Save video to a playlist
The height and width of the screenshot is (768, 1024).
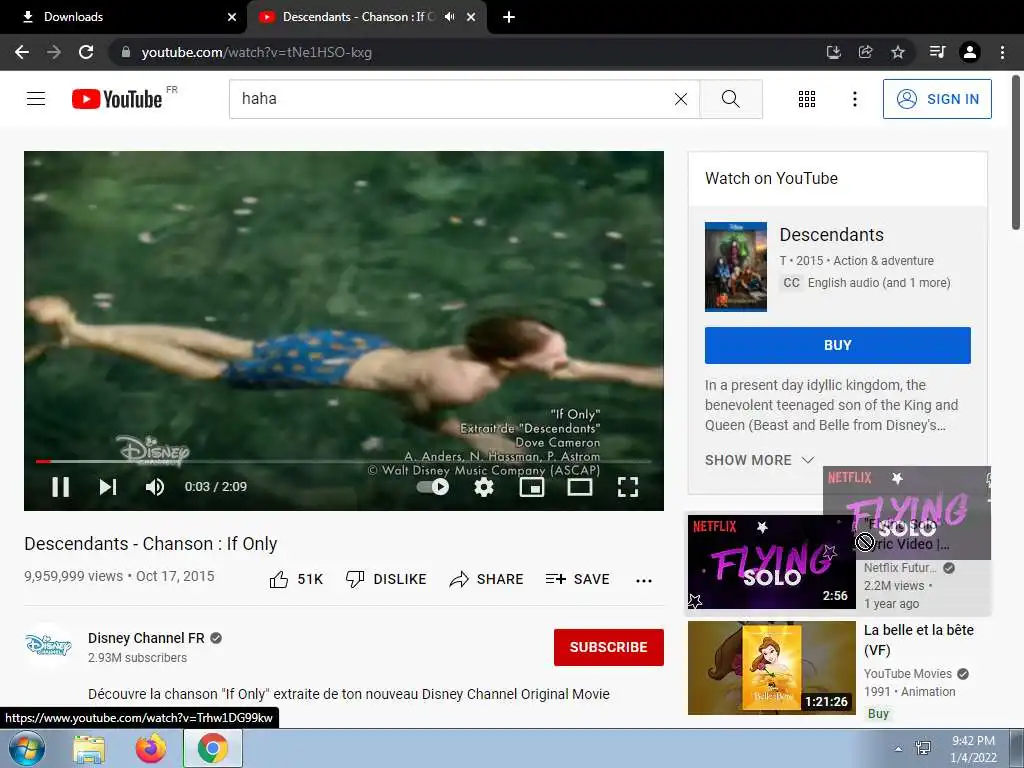pyautogui.click(x=577, y=579)
